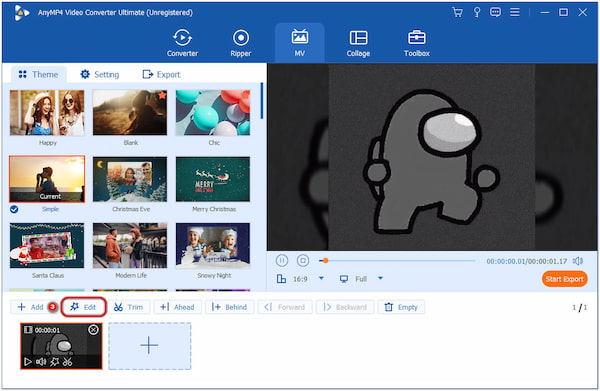The height and width of the screenshot is (391, 600).
Task: Click the monitor display mode icon
Action: point(344,279)
